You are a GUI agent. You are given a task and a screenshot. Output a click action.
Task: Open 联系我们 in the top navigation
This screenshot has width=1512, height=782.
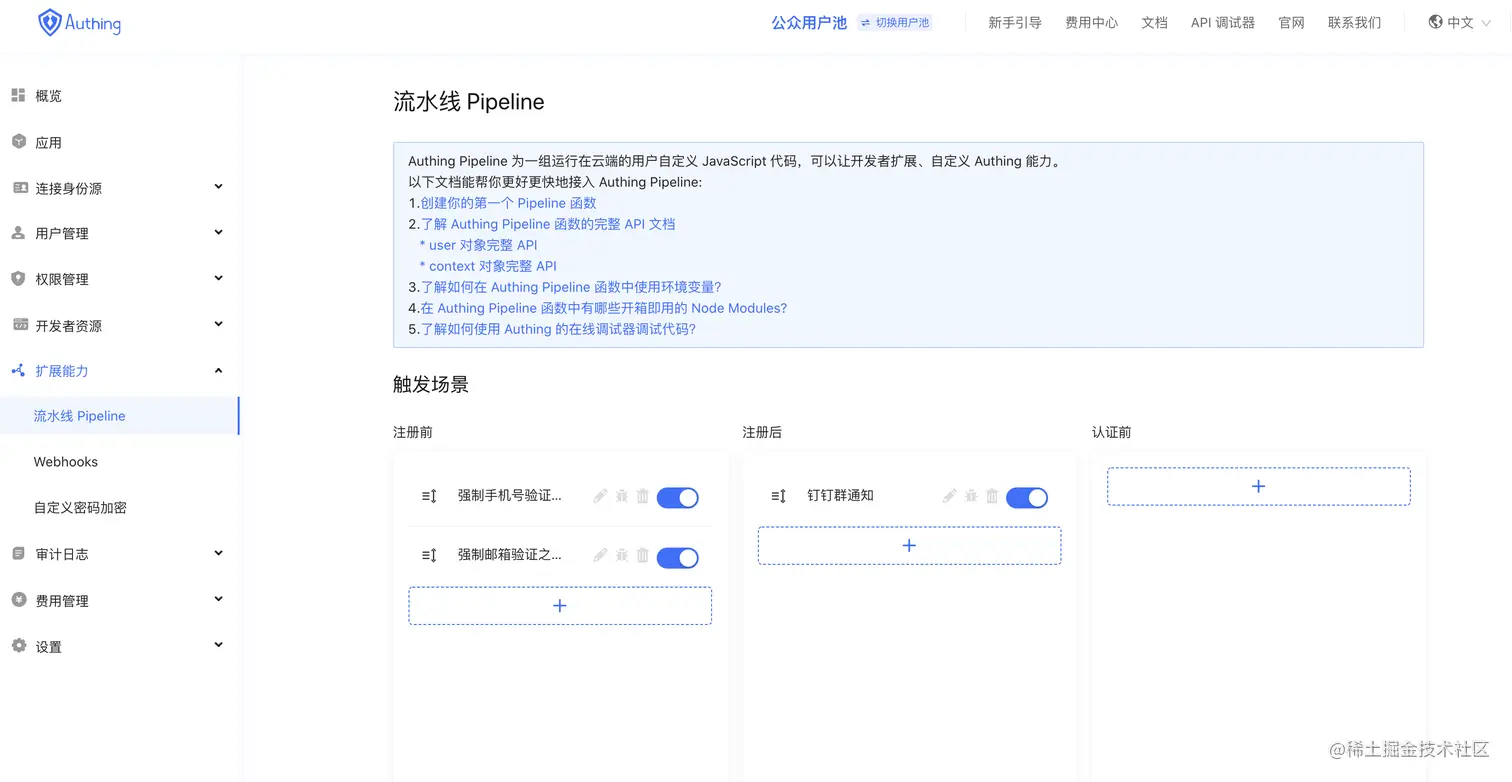point(1354,22)
